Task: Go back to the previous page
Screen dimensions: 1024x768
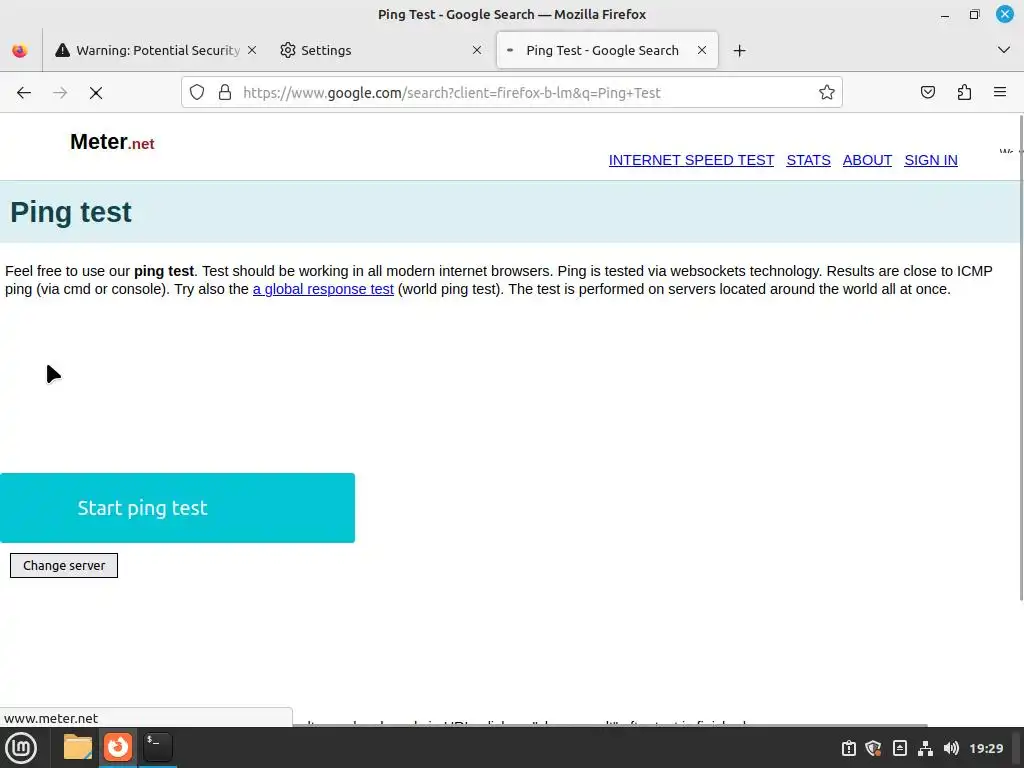Action: click(x=24, y=93)
